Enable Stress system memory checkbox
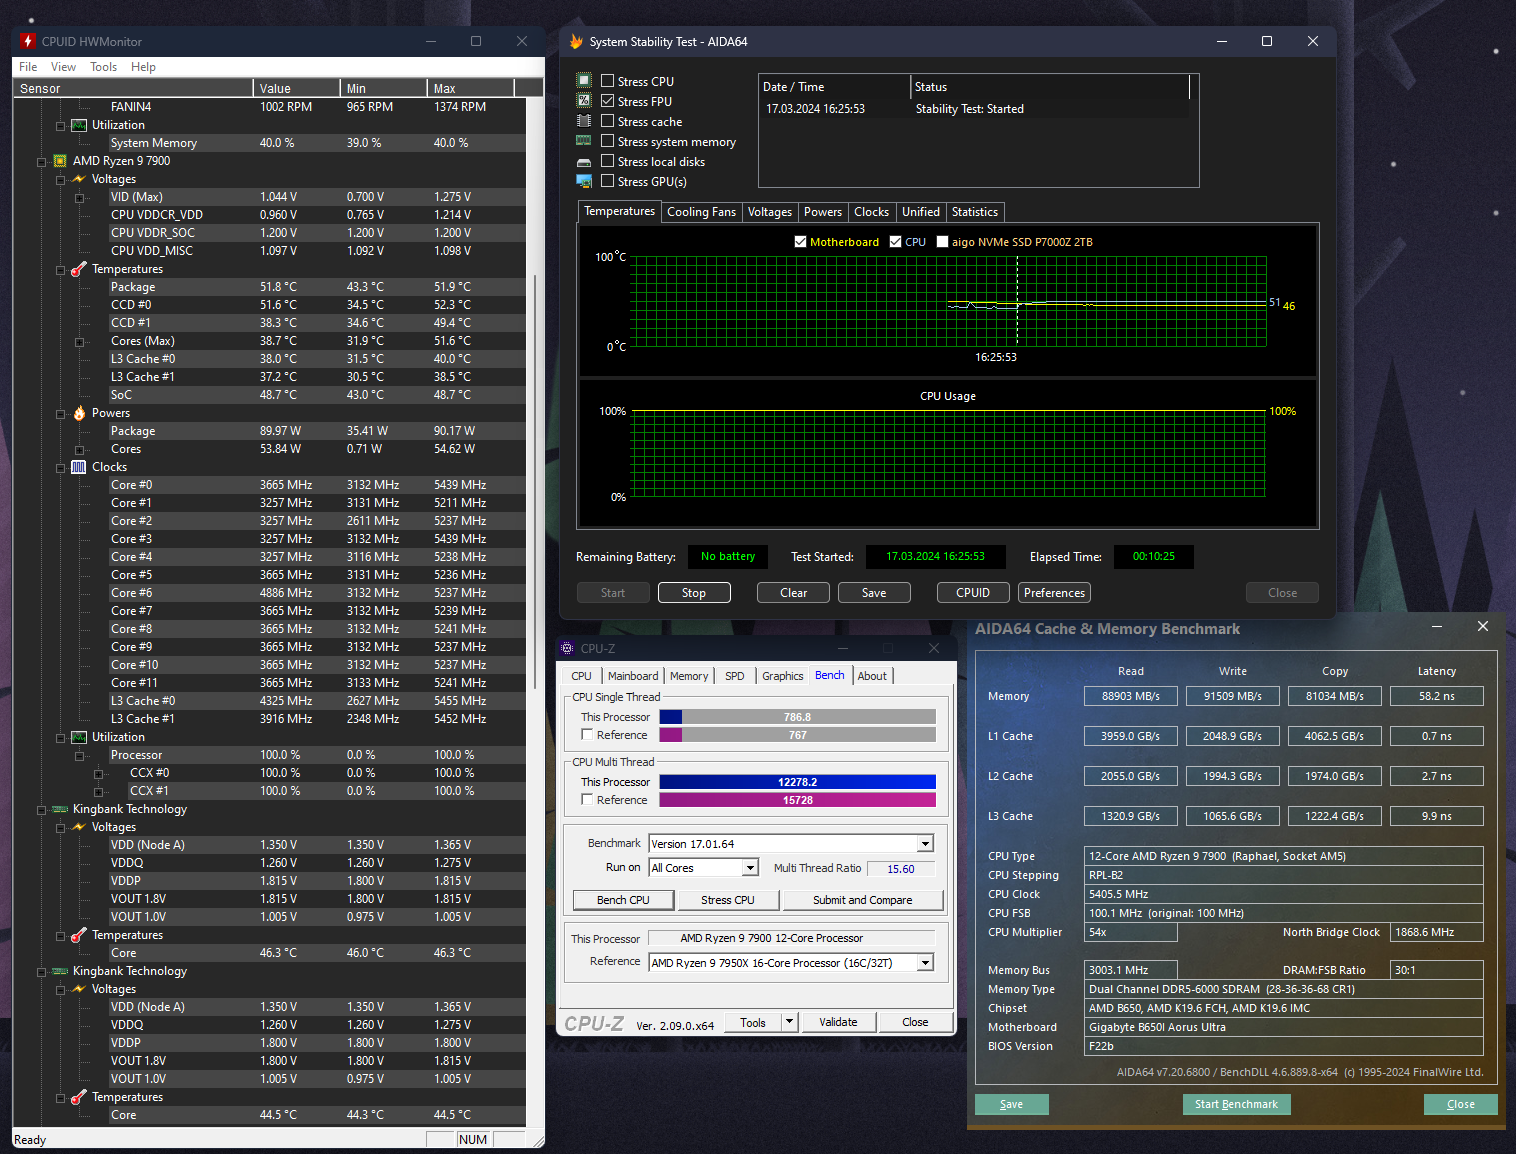This screenshot has height=1154, width=1516. click(x=607, y=141)
